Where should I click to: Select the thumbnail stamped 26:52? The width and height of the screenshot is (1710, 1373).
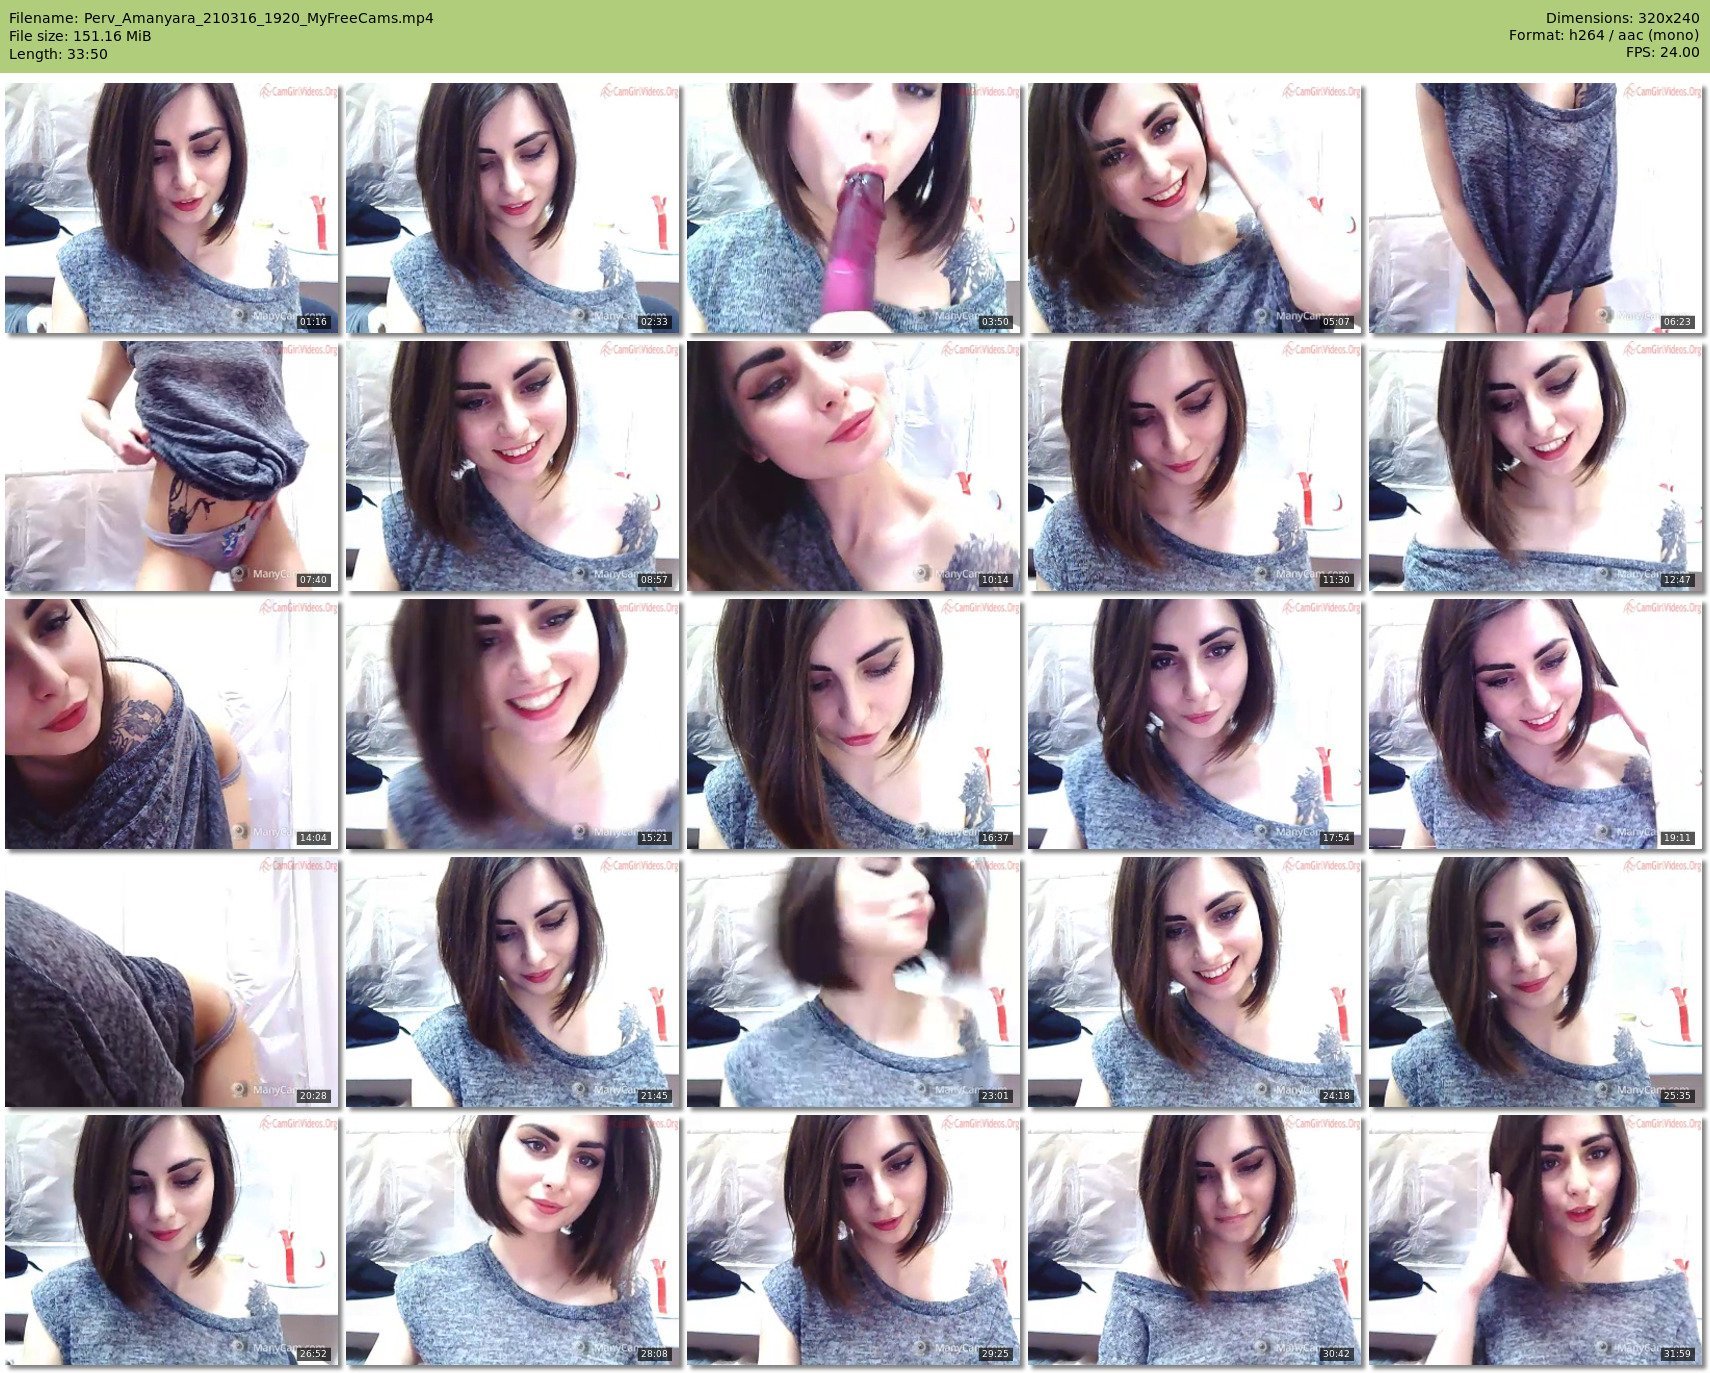pyautogui.click(x=171, y=1240)
